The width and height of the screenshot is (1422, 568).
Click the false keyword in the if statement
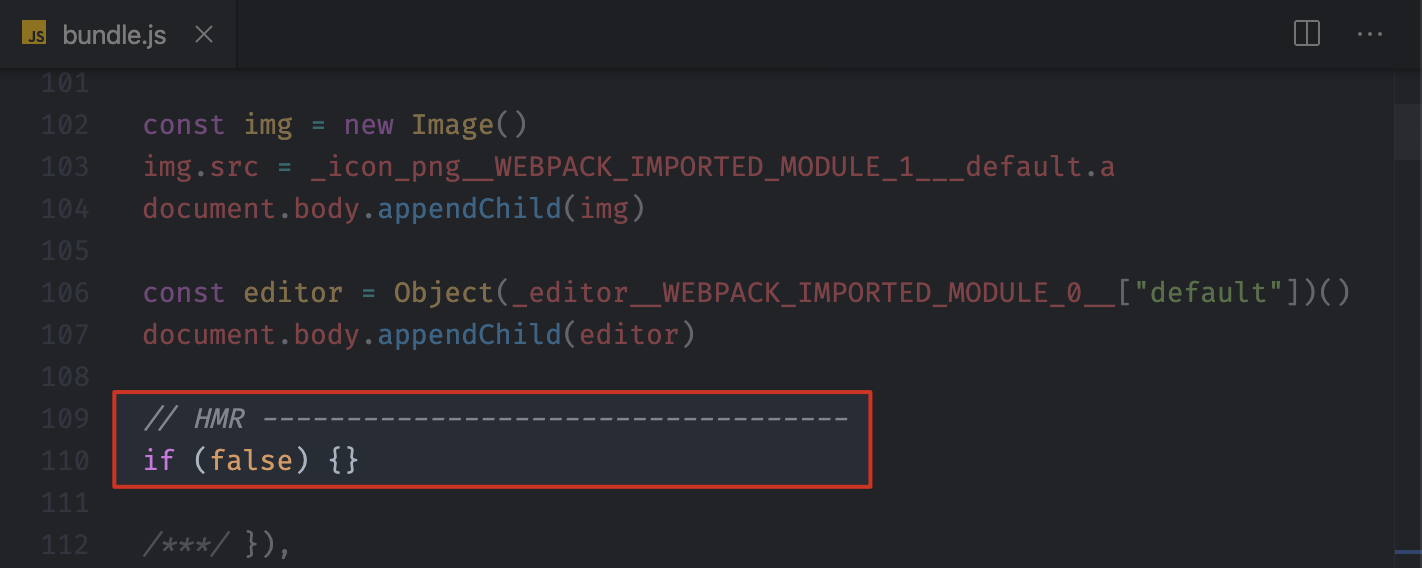pos(252,461)
